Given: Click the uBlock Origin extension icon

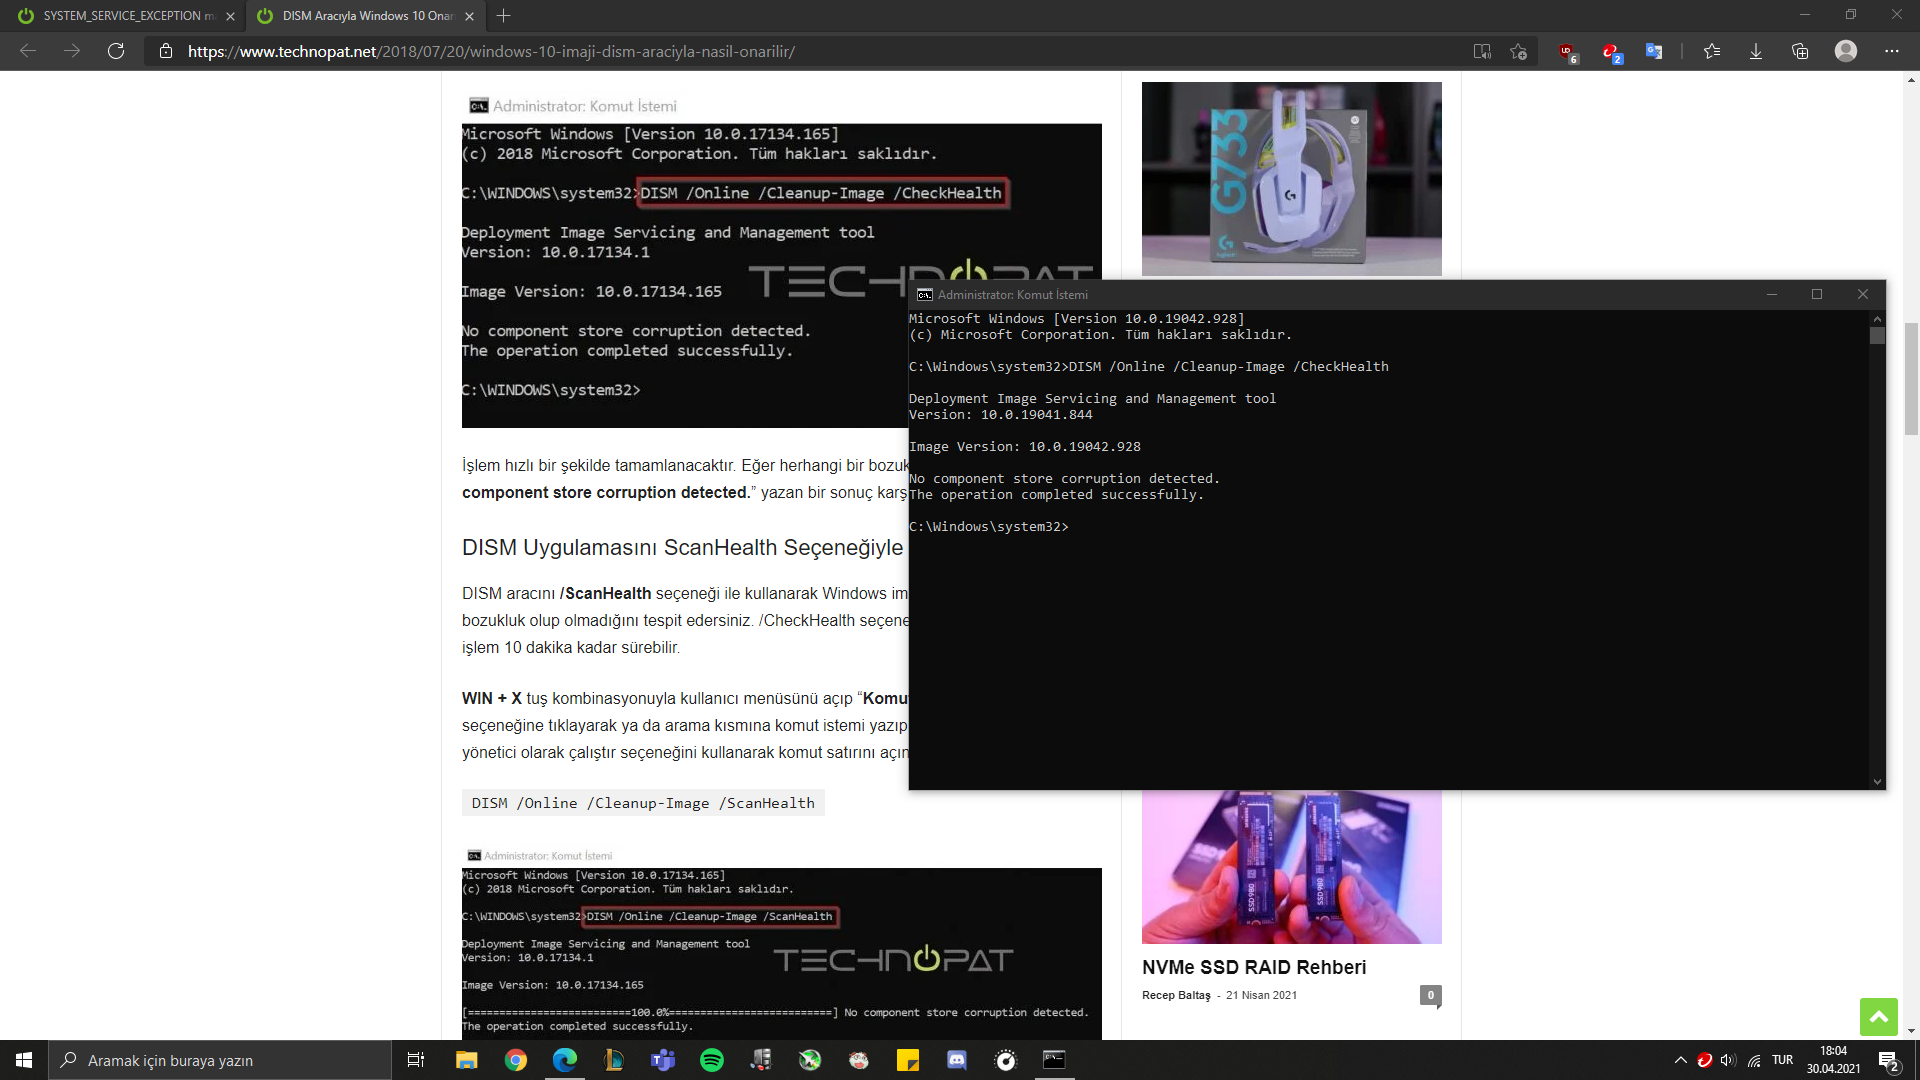Looking at the screenshot, I should click(x=1567, y=52).
